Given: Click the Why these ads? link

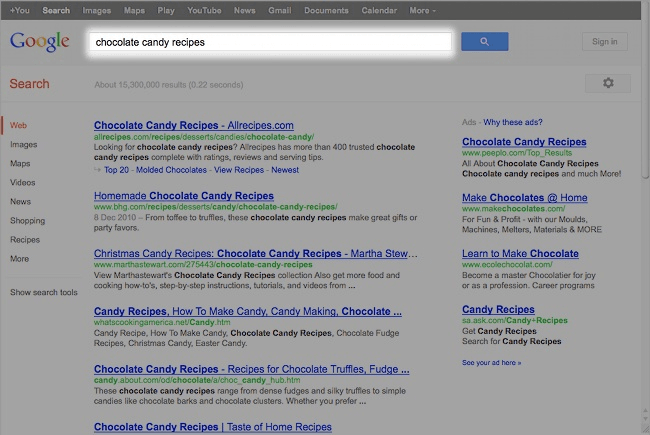Looking at the screenshot, I should click(513, 122).
